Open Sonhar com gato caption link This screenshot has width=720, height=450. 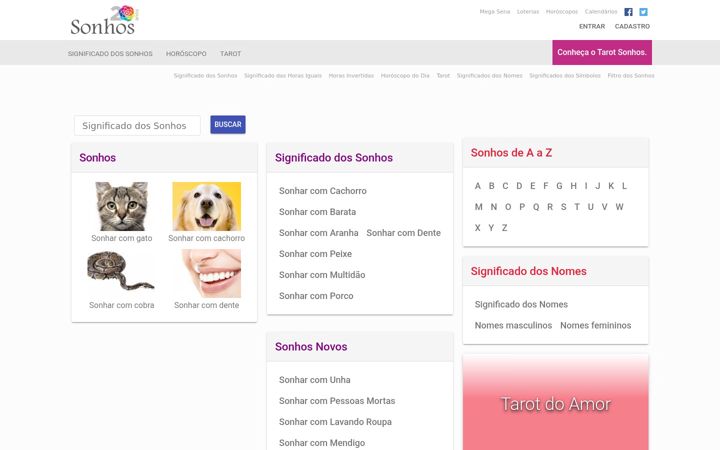tap(122, 238)
